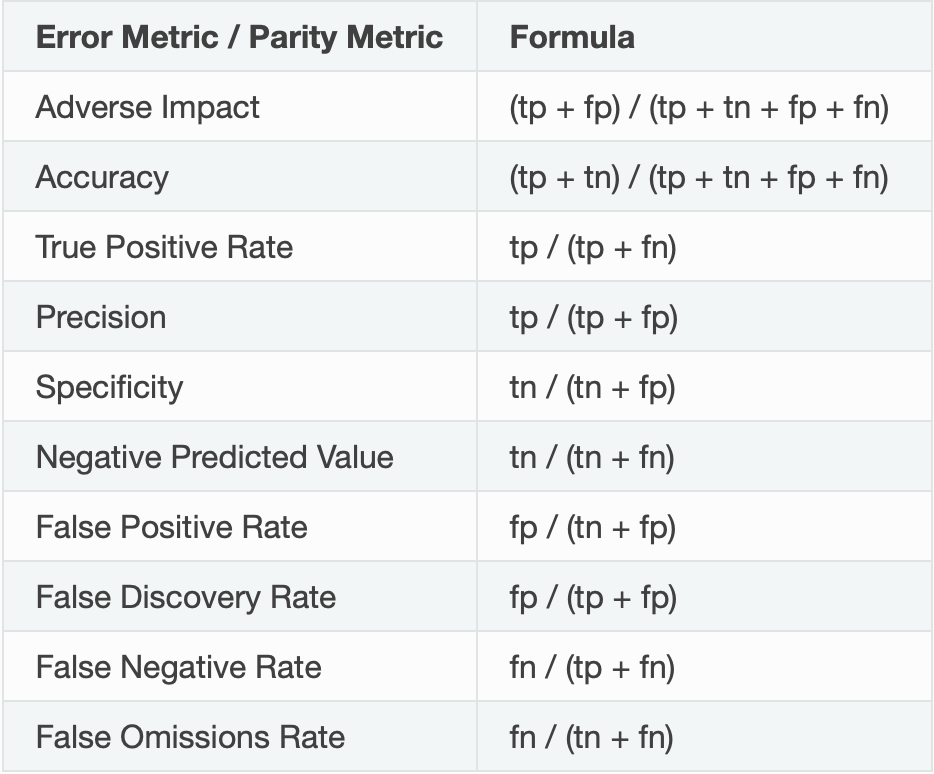Select the Precision row label

(x=101, y=317)
